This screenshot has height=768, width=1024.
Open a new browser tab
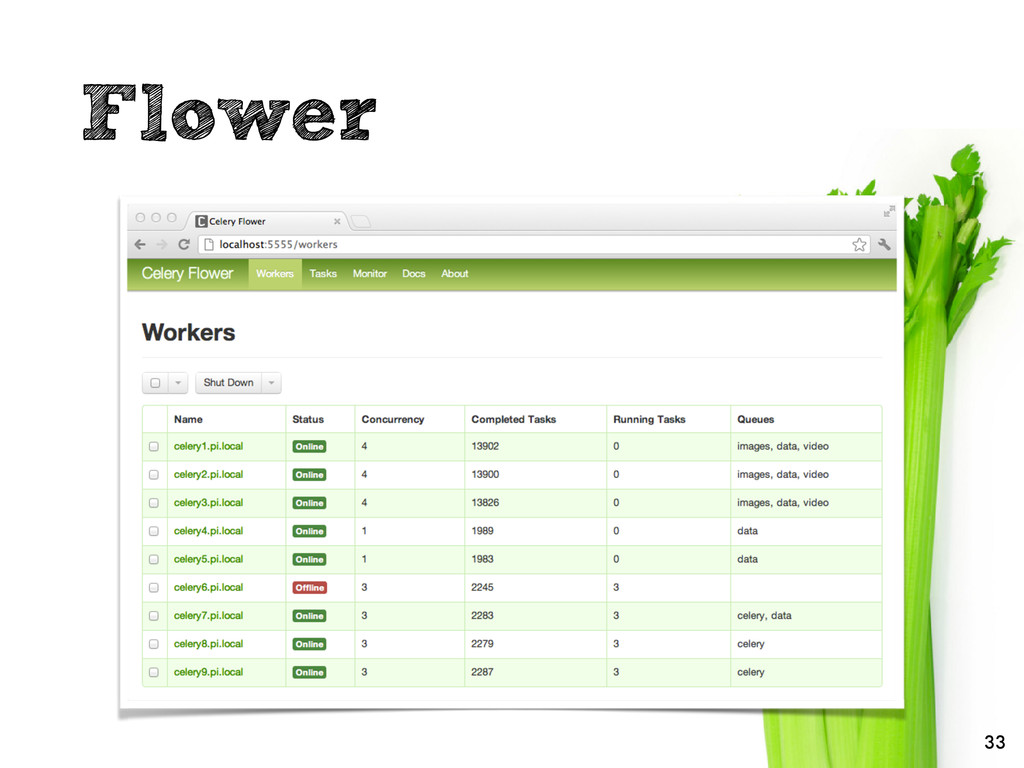click(360, 221)
